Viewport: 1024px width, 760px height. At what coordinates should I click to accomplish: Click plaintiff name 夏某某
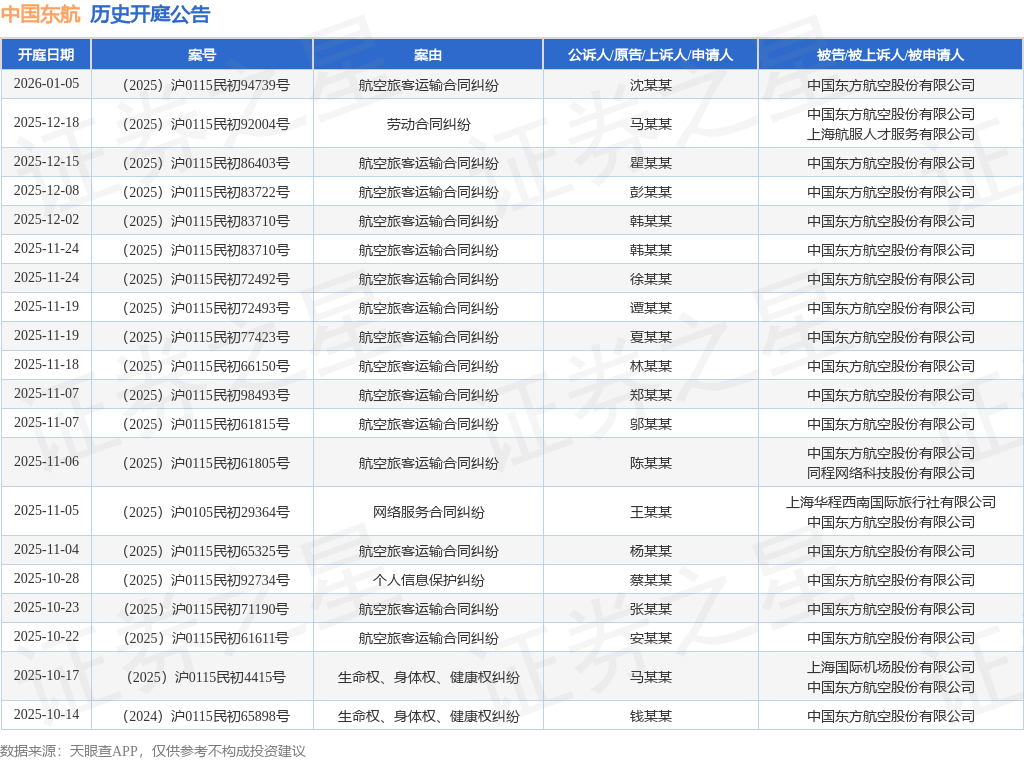pos(650,338)
